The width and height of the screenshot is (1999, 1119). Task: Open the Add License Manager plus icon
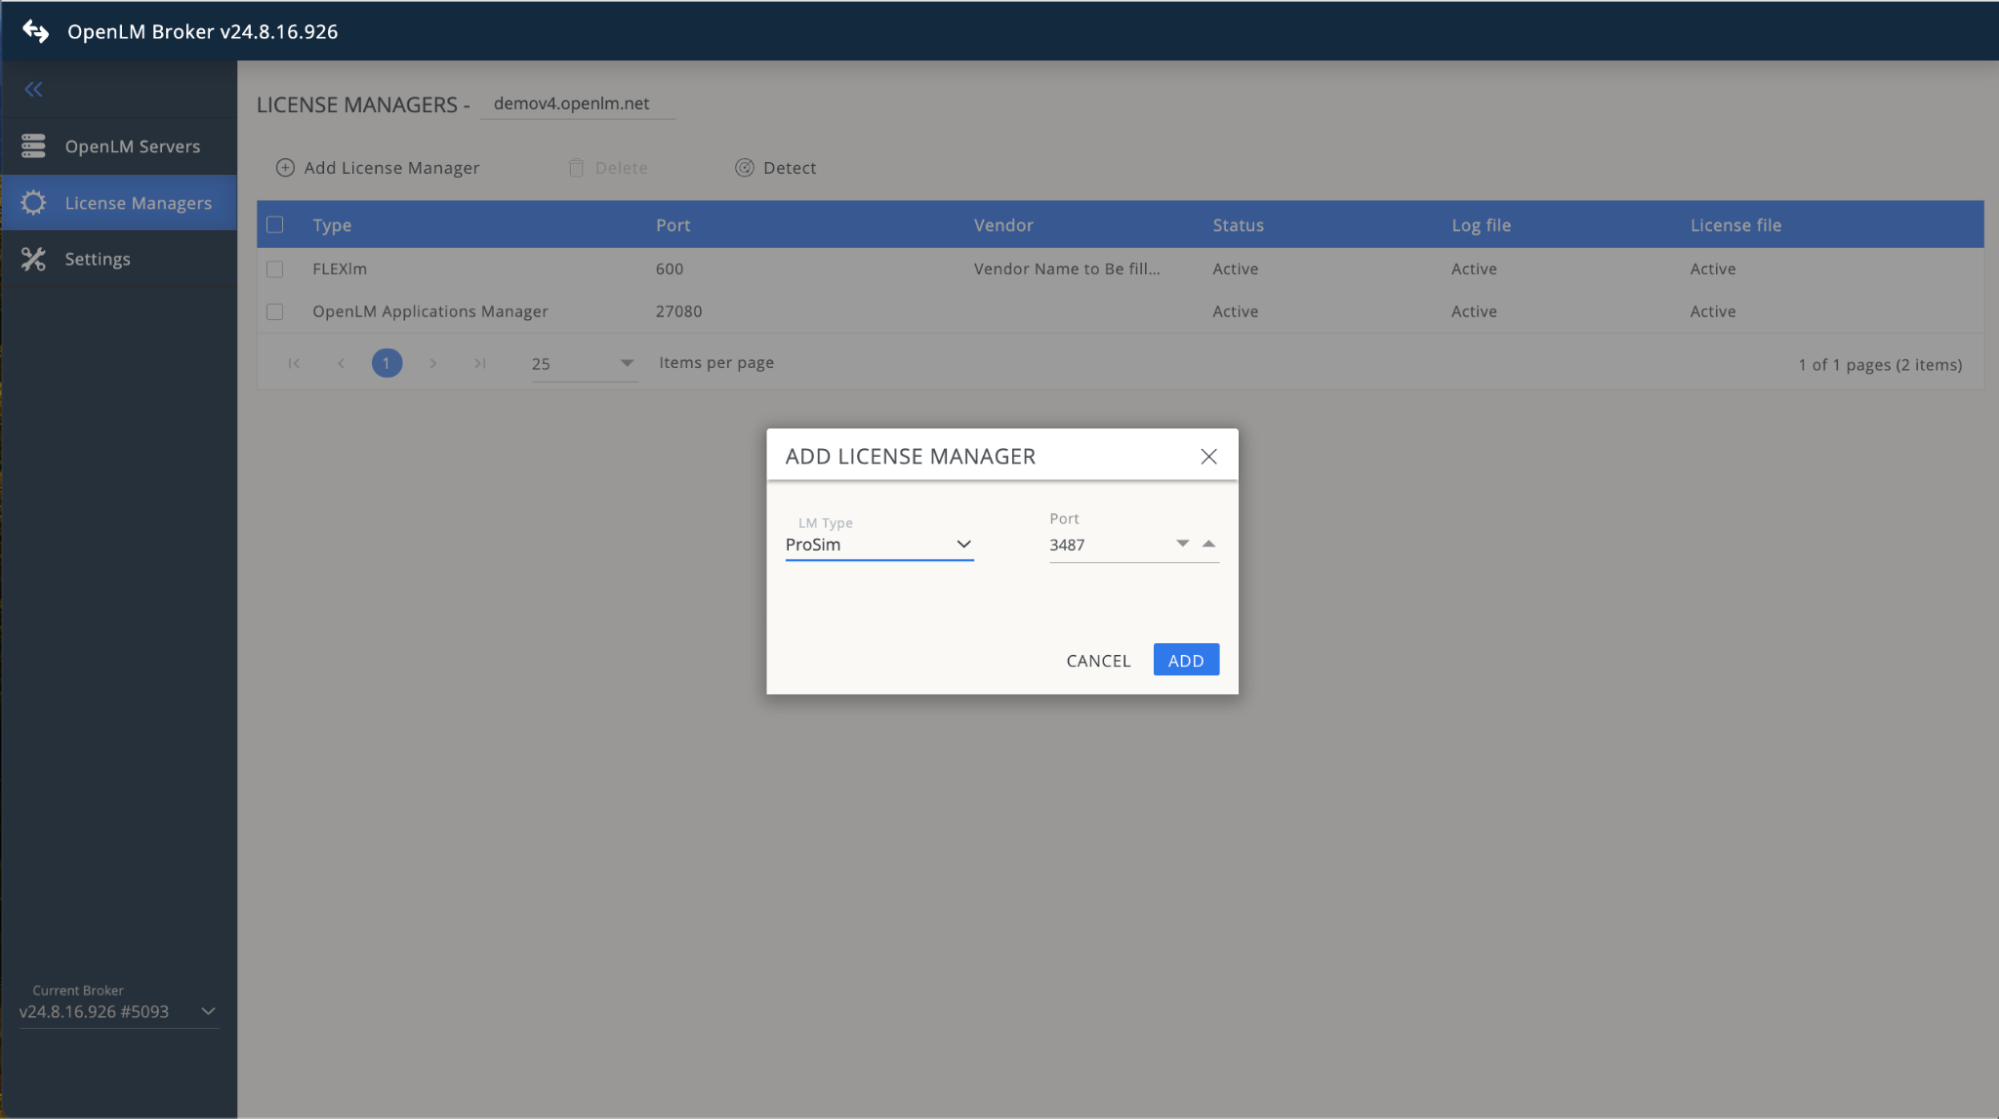(x=285, y=167)
